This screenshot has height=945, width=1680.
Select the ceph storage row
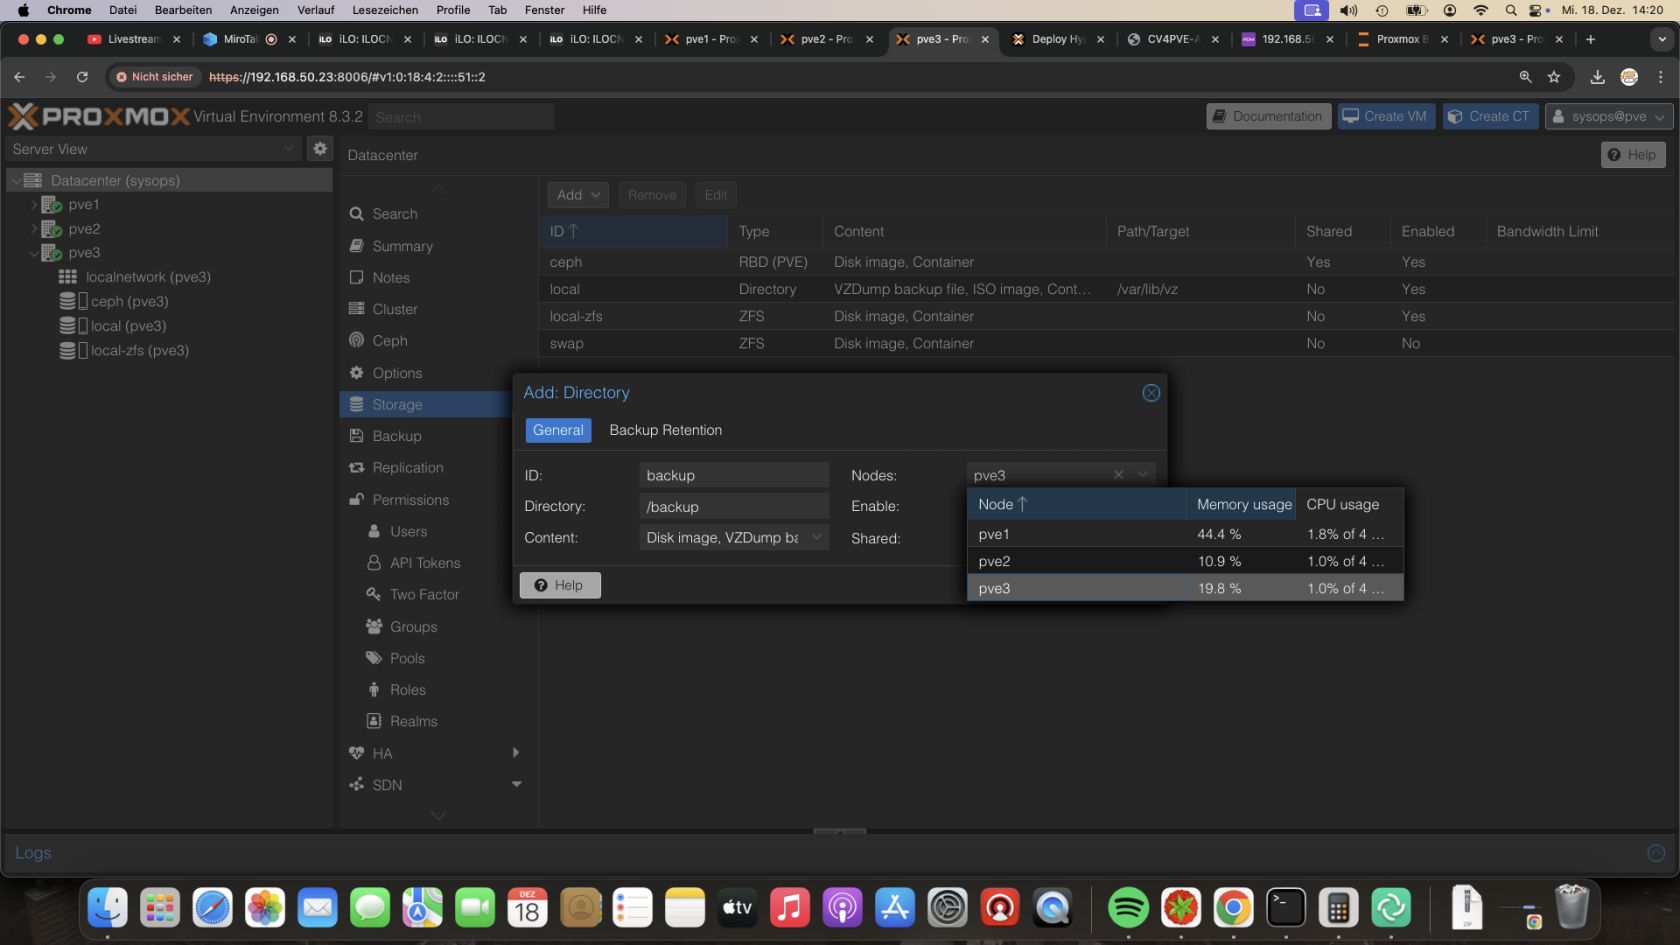tap(1108, 262)
